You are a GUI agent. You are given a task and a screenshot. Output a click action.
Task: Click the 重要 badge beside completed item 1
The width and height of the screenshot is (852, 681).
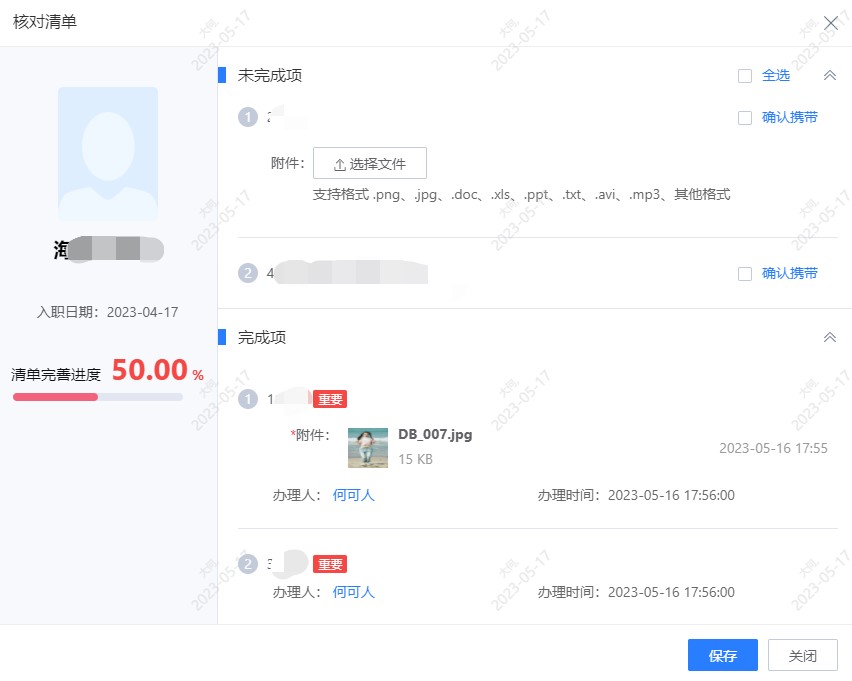point(331,399)
